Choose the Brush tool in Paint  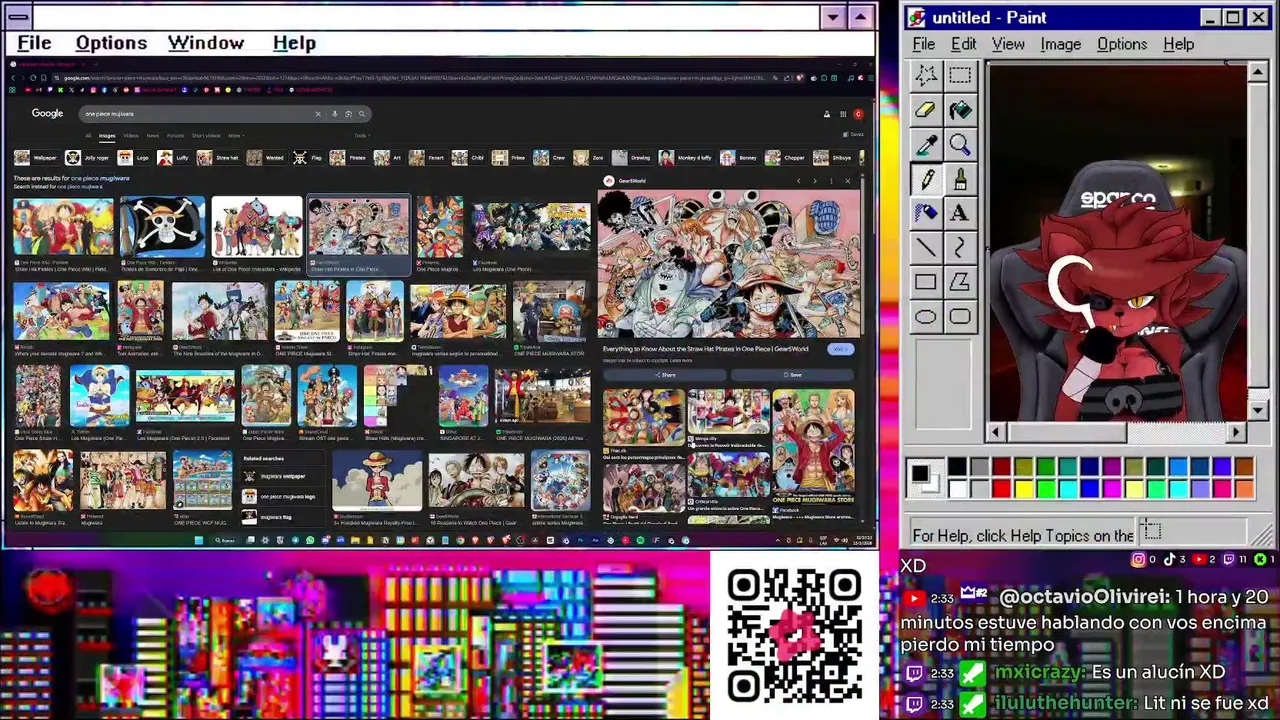960,180
